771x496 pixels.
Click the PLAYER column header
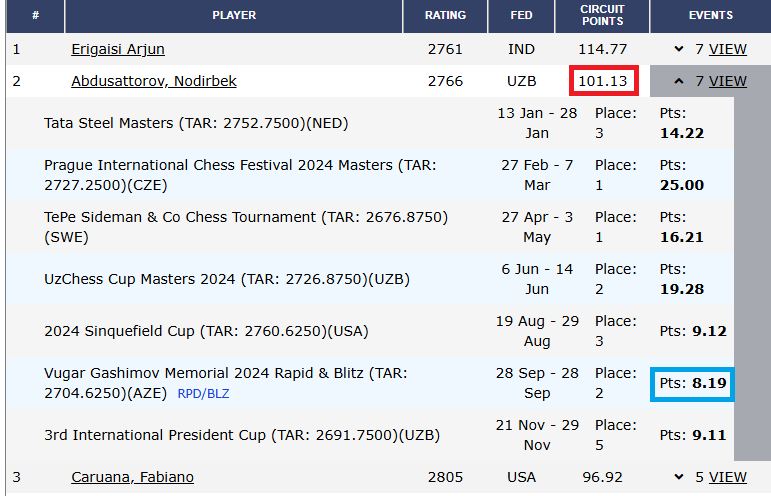click(x=234, y=16)
